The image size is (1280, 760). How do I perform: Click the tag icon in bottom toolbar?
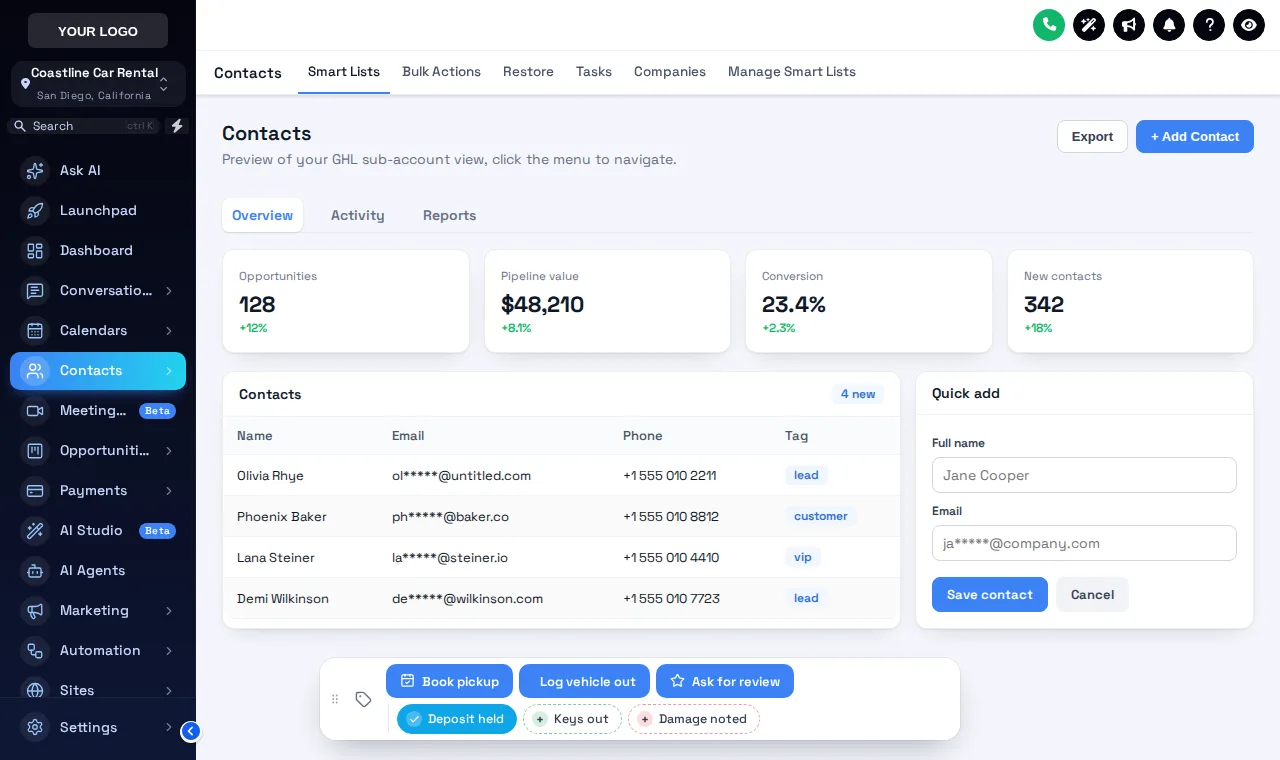click(364, 699)
